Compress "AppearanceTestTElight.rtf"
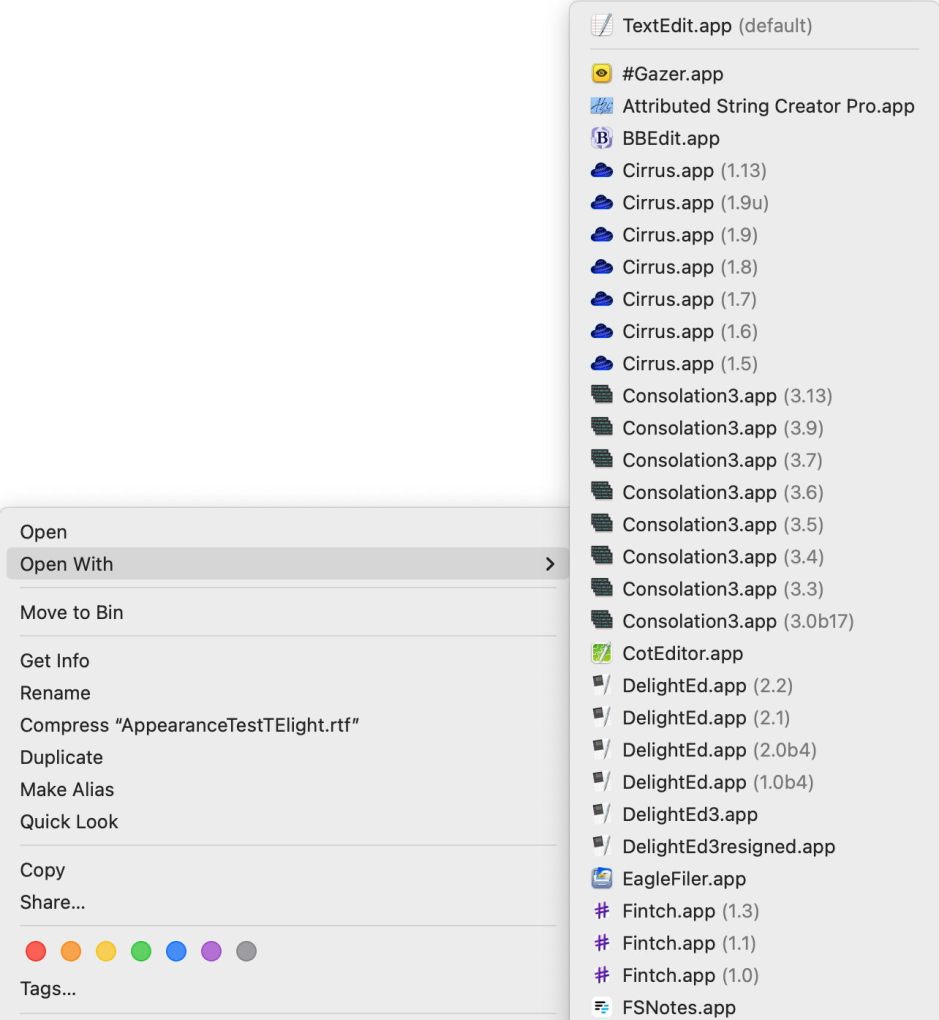Image resolution: width=939 pixels, height=1020 pixels. (x=189, y=725)
